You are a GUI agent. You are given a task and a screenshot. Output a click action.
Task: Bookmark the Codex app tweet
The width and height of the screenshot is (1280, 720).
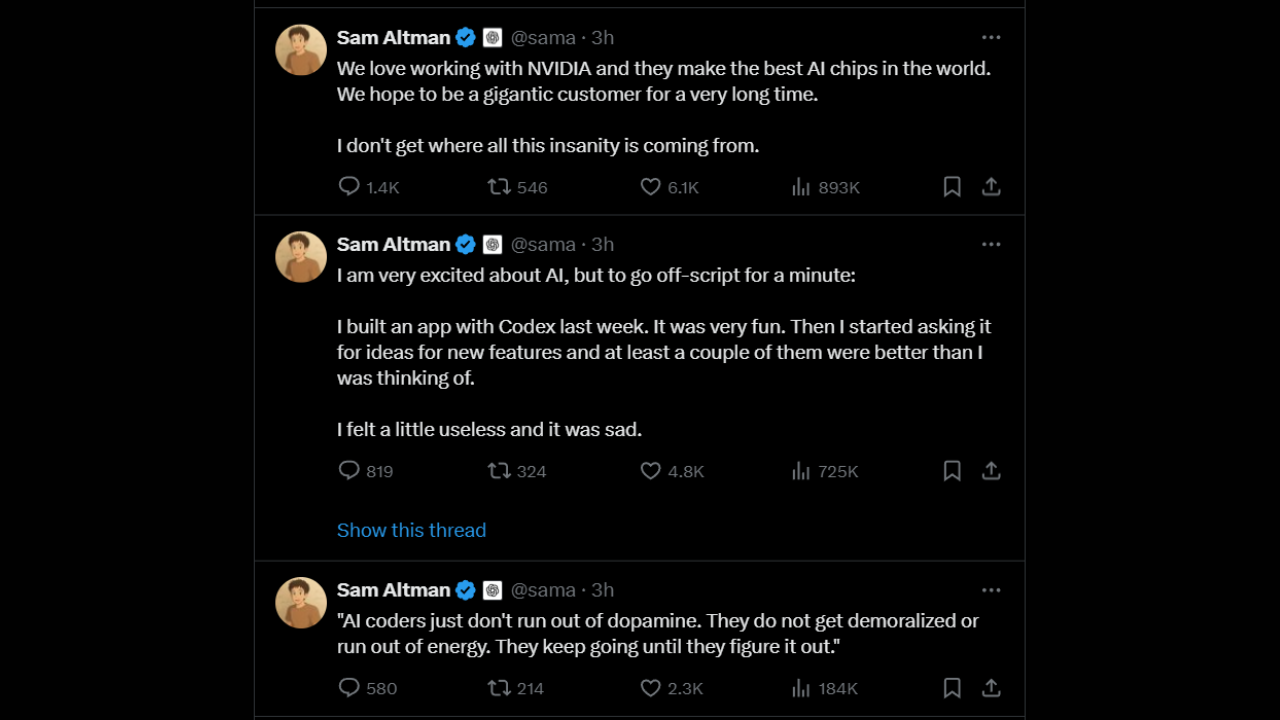click(x=952, y=471)
